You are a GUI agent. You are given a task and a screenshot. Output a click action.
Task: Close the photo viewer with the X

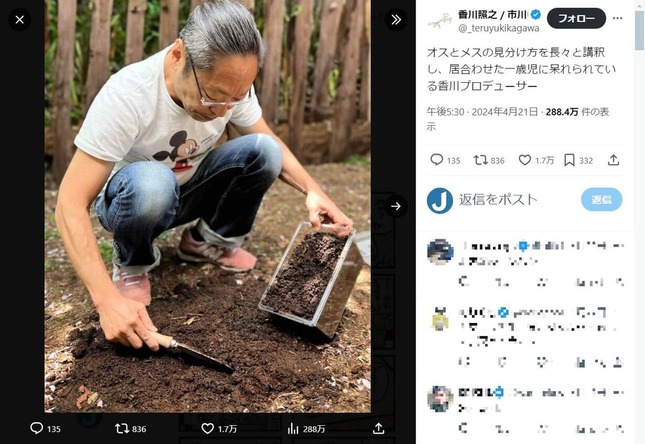point(20,19)
